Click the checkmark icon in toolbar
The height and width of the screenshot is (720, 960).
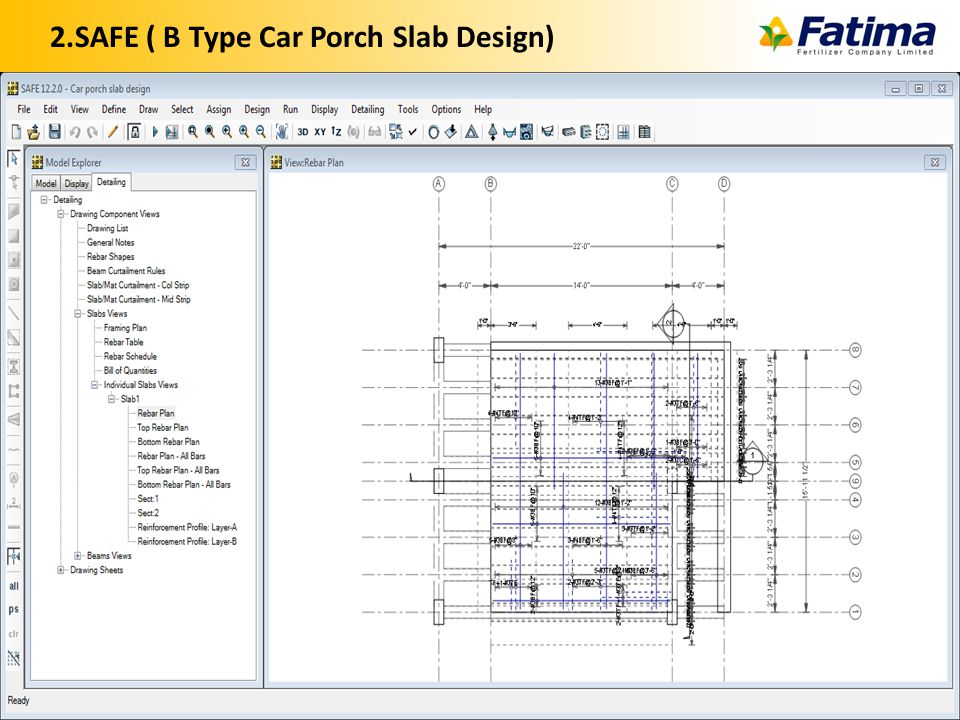(413, 132)
